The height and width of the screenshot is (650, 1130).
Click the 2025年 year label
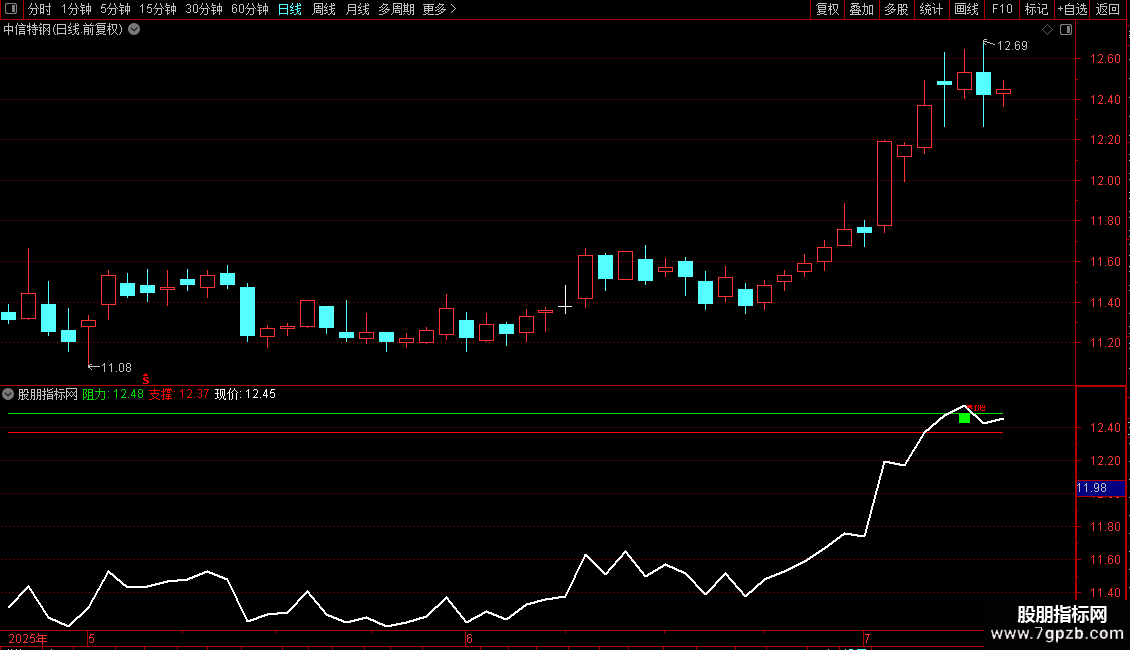point(27,639)
